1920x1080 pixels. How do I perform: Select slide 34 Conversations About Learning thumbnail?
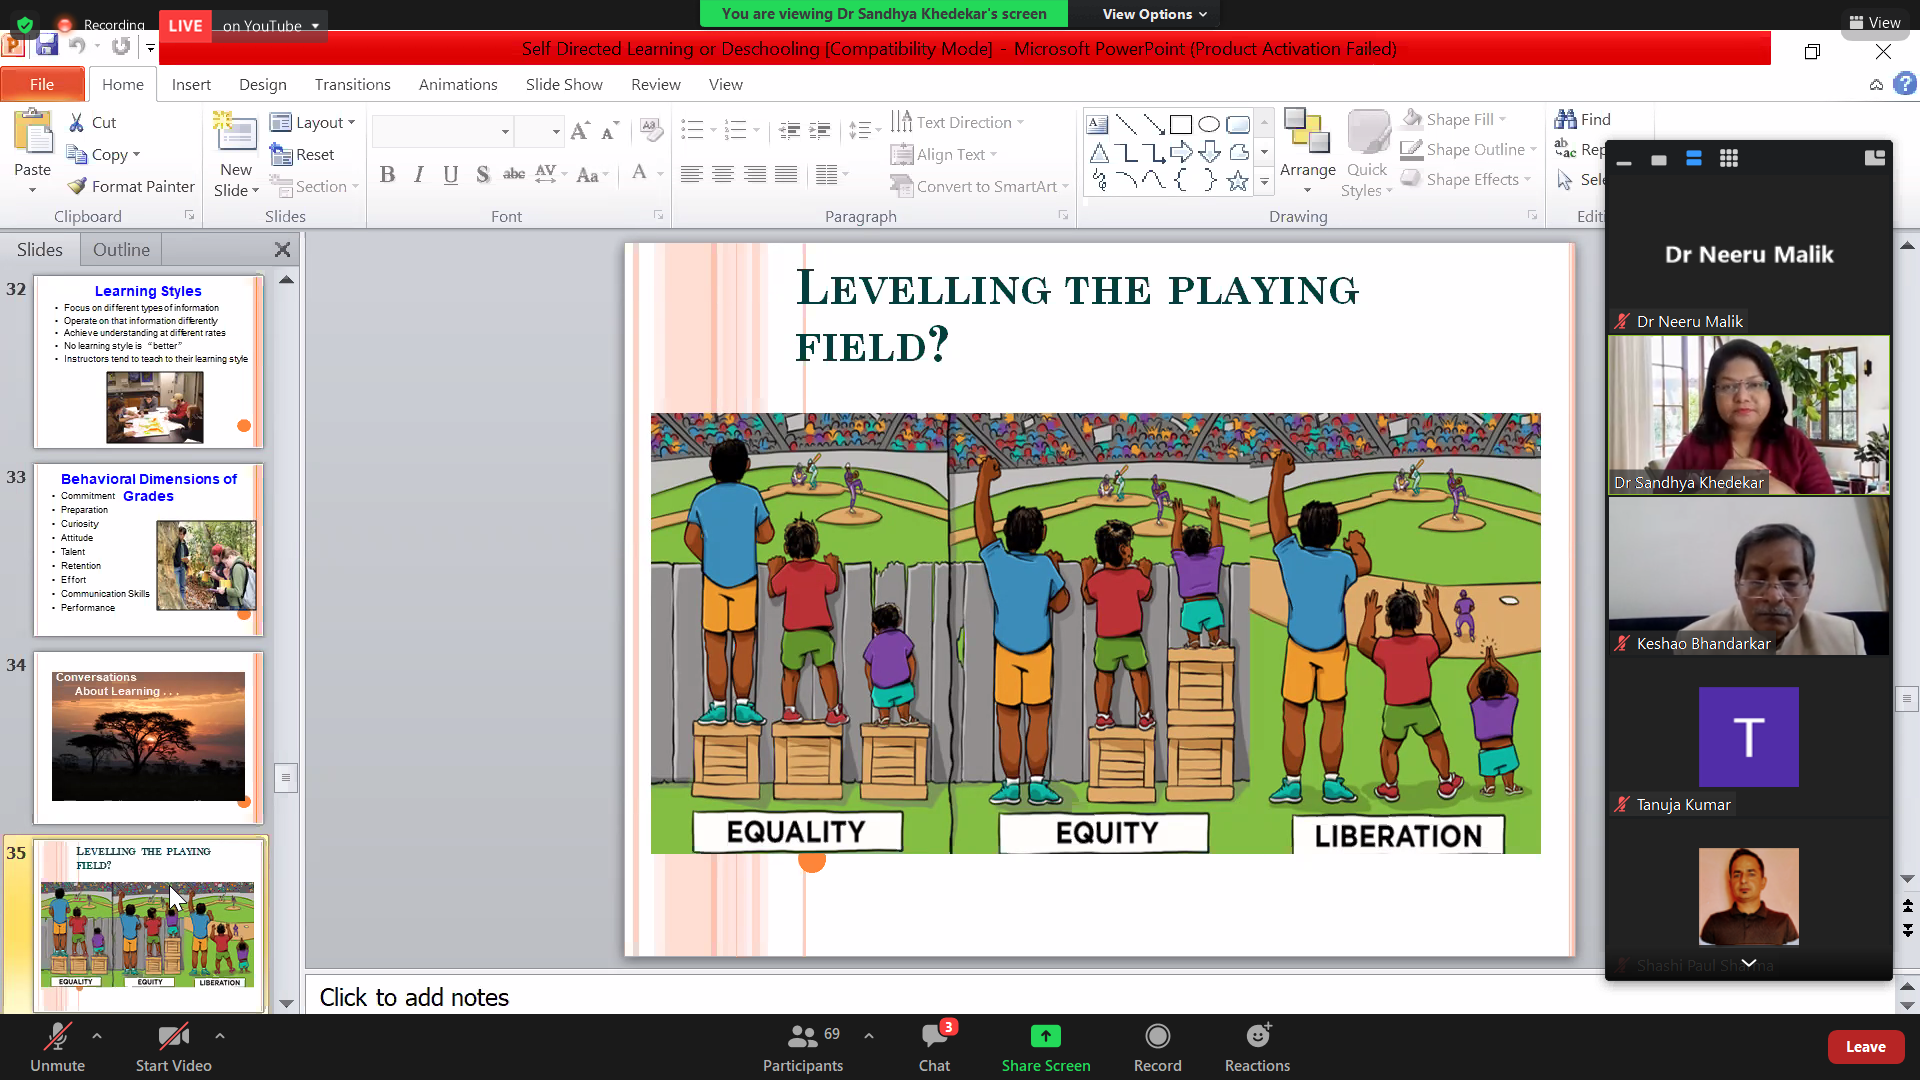click(x=148, y=738)
